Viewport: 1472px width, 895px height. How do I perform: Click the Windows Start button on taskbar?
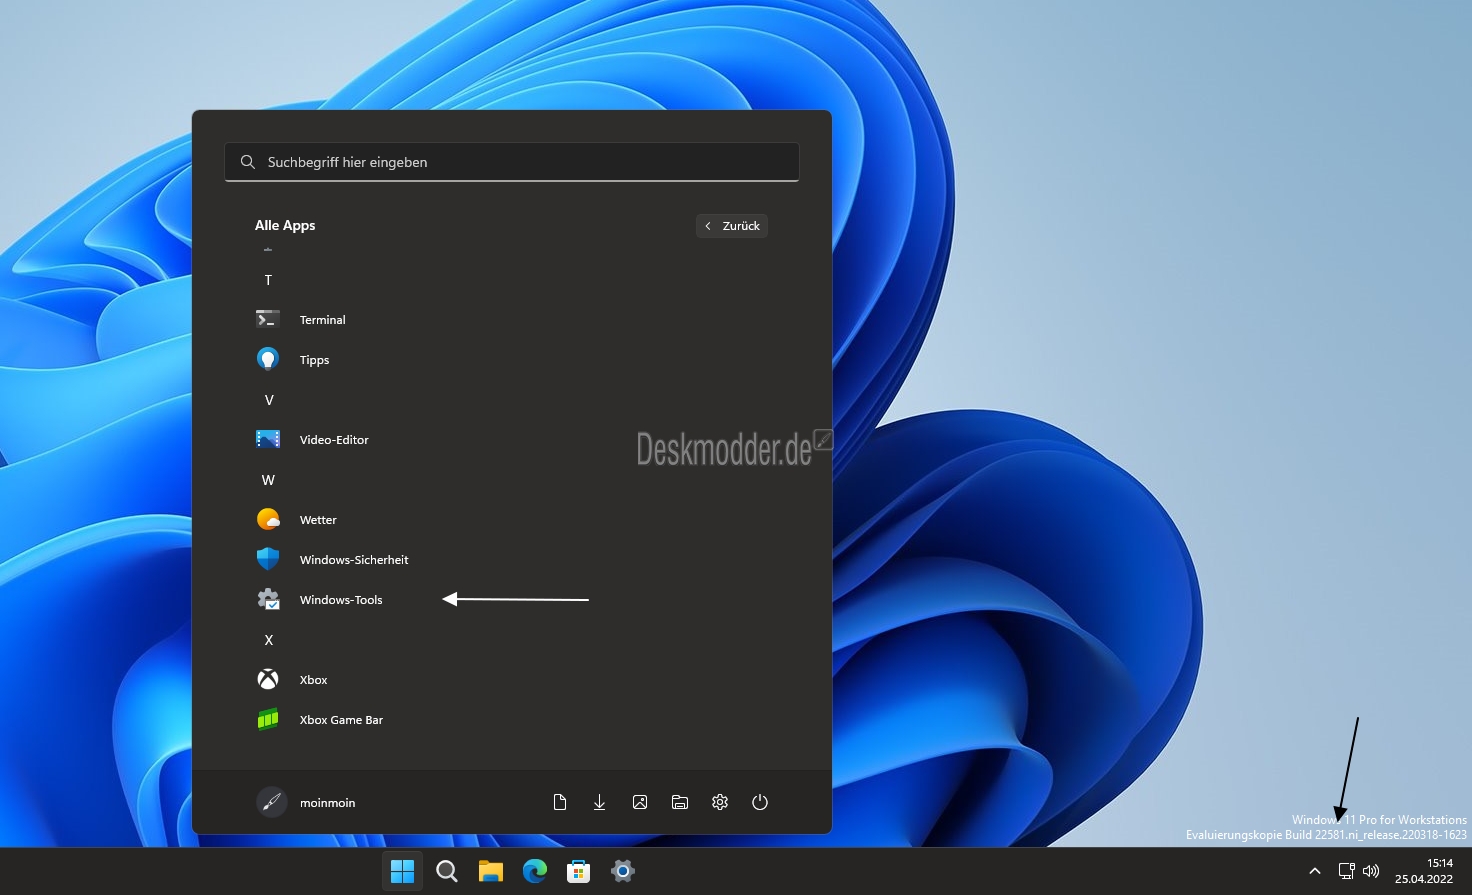[403, 871]
